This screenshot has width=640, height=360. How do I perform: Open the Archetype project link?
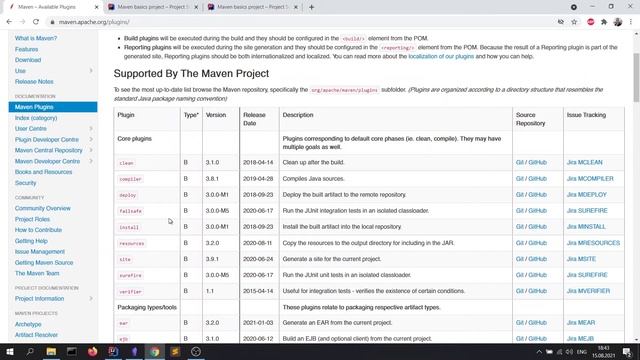[x=28, y=324]
